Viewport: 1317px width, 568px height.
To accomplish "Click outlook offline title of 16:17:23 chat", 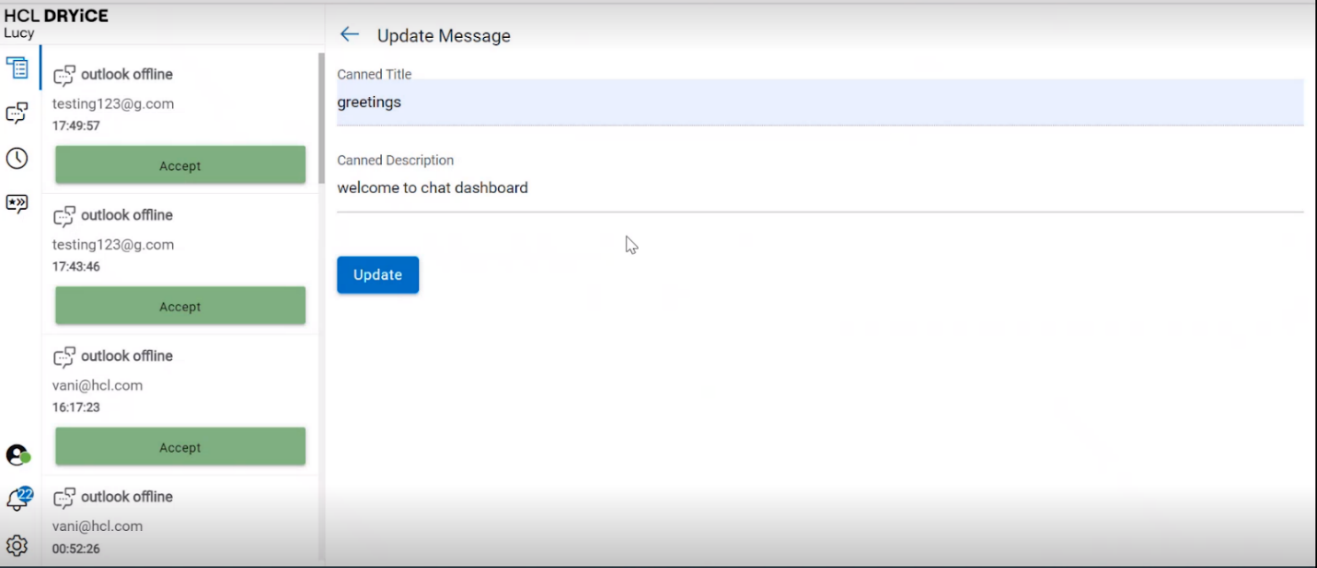I will [x=127, y=356].
